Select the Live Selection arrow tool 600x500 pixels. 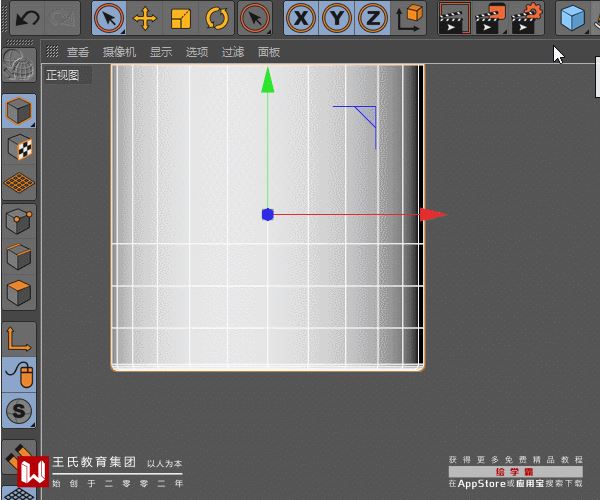point(109,18)
